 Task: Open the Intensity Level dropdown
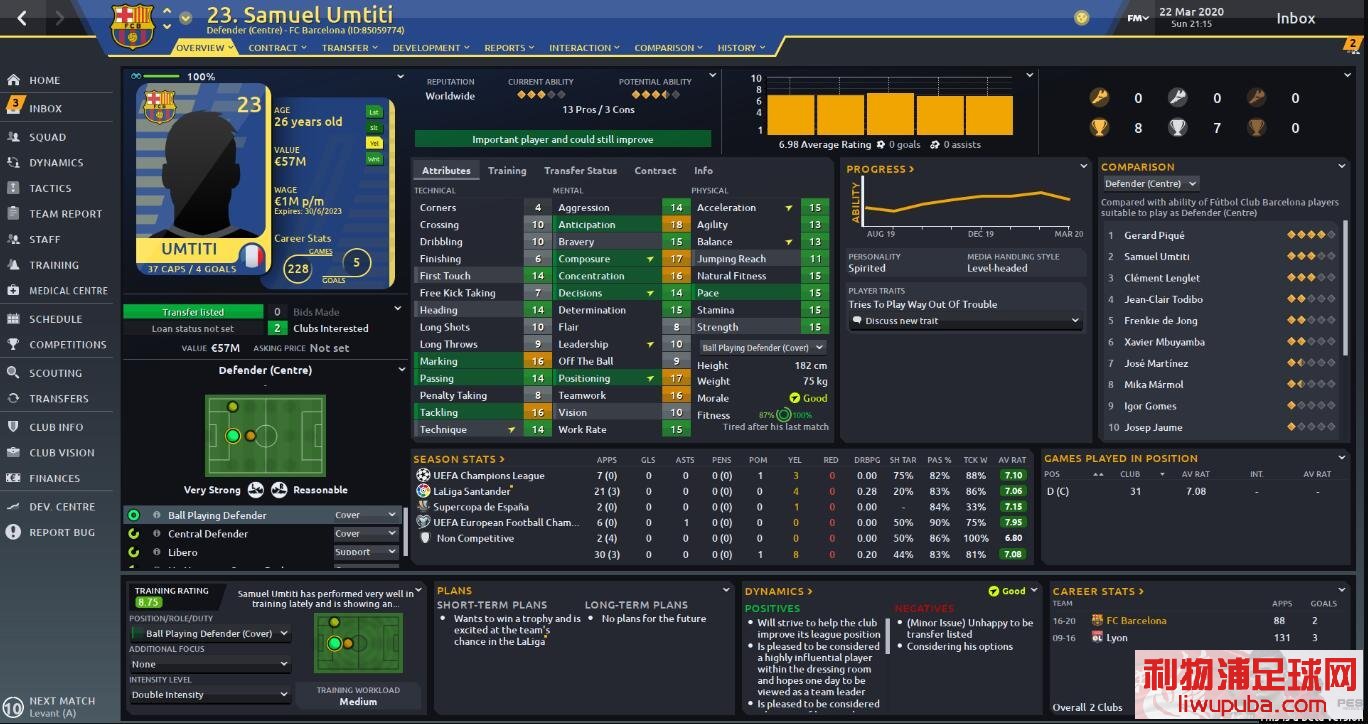click(210, 695)
